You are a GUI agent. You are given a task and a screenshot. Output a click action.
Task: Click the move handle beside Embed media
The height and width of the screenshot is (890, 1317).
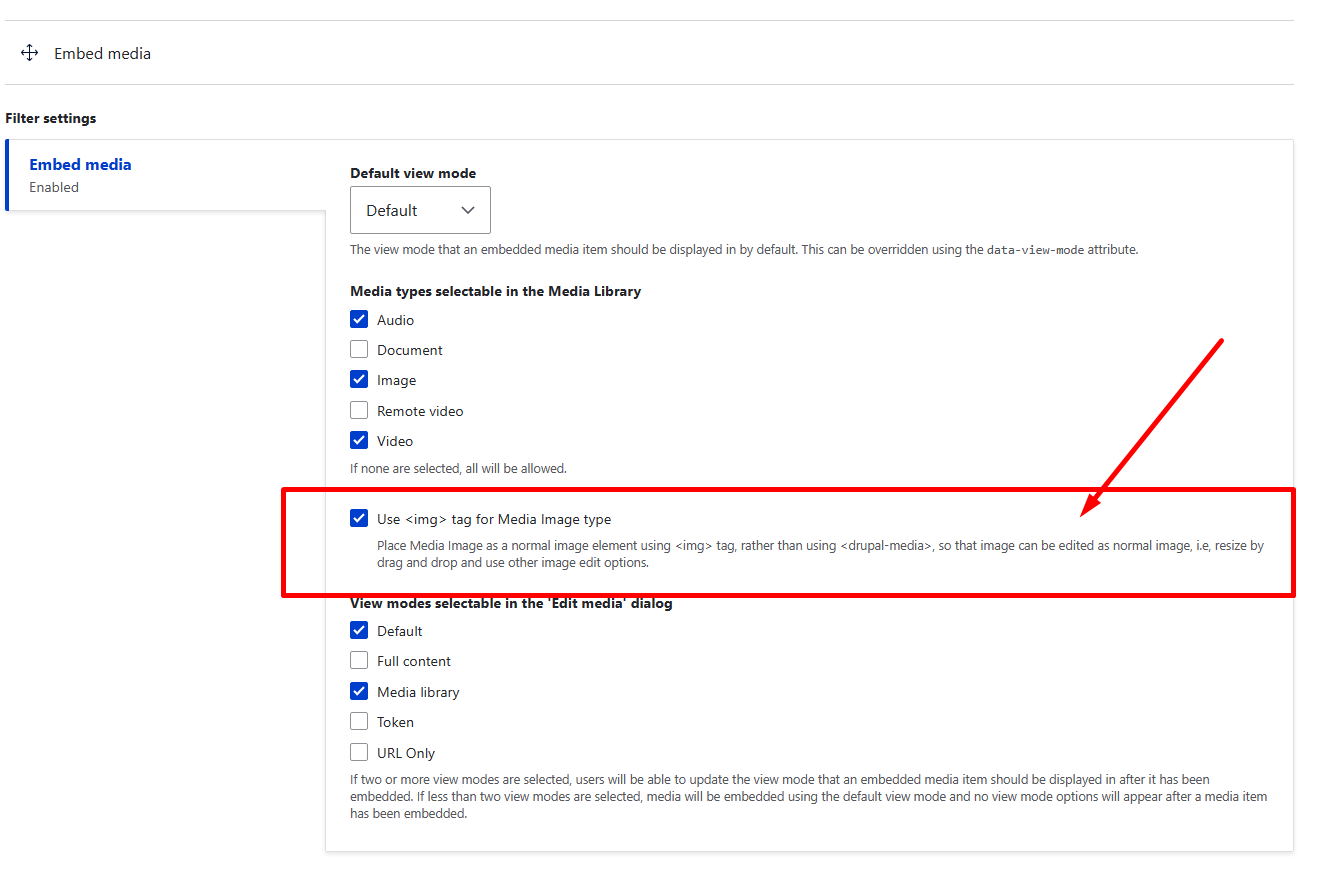[29, 52]
